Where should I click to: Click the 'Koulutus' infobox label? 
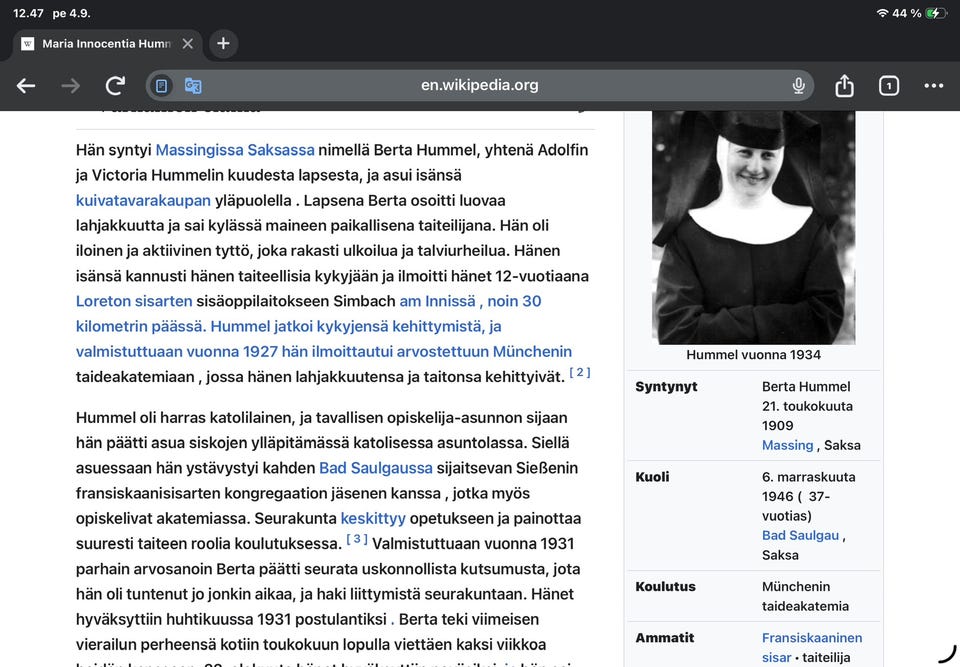(x=666, y=586)
